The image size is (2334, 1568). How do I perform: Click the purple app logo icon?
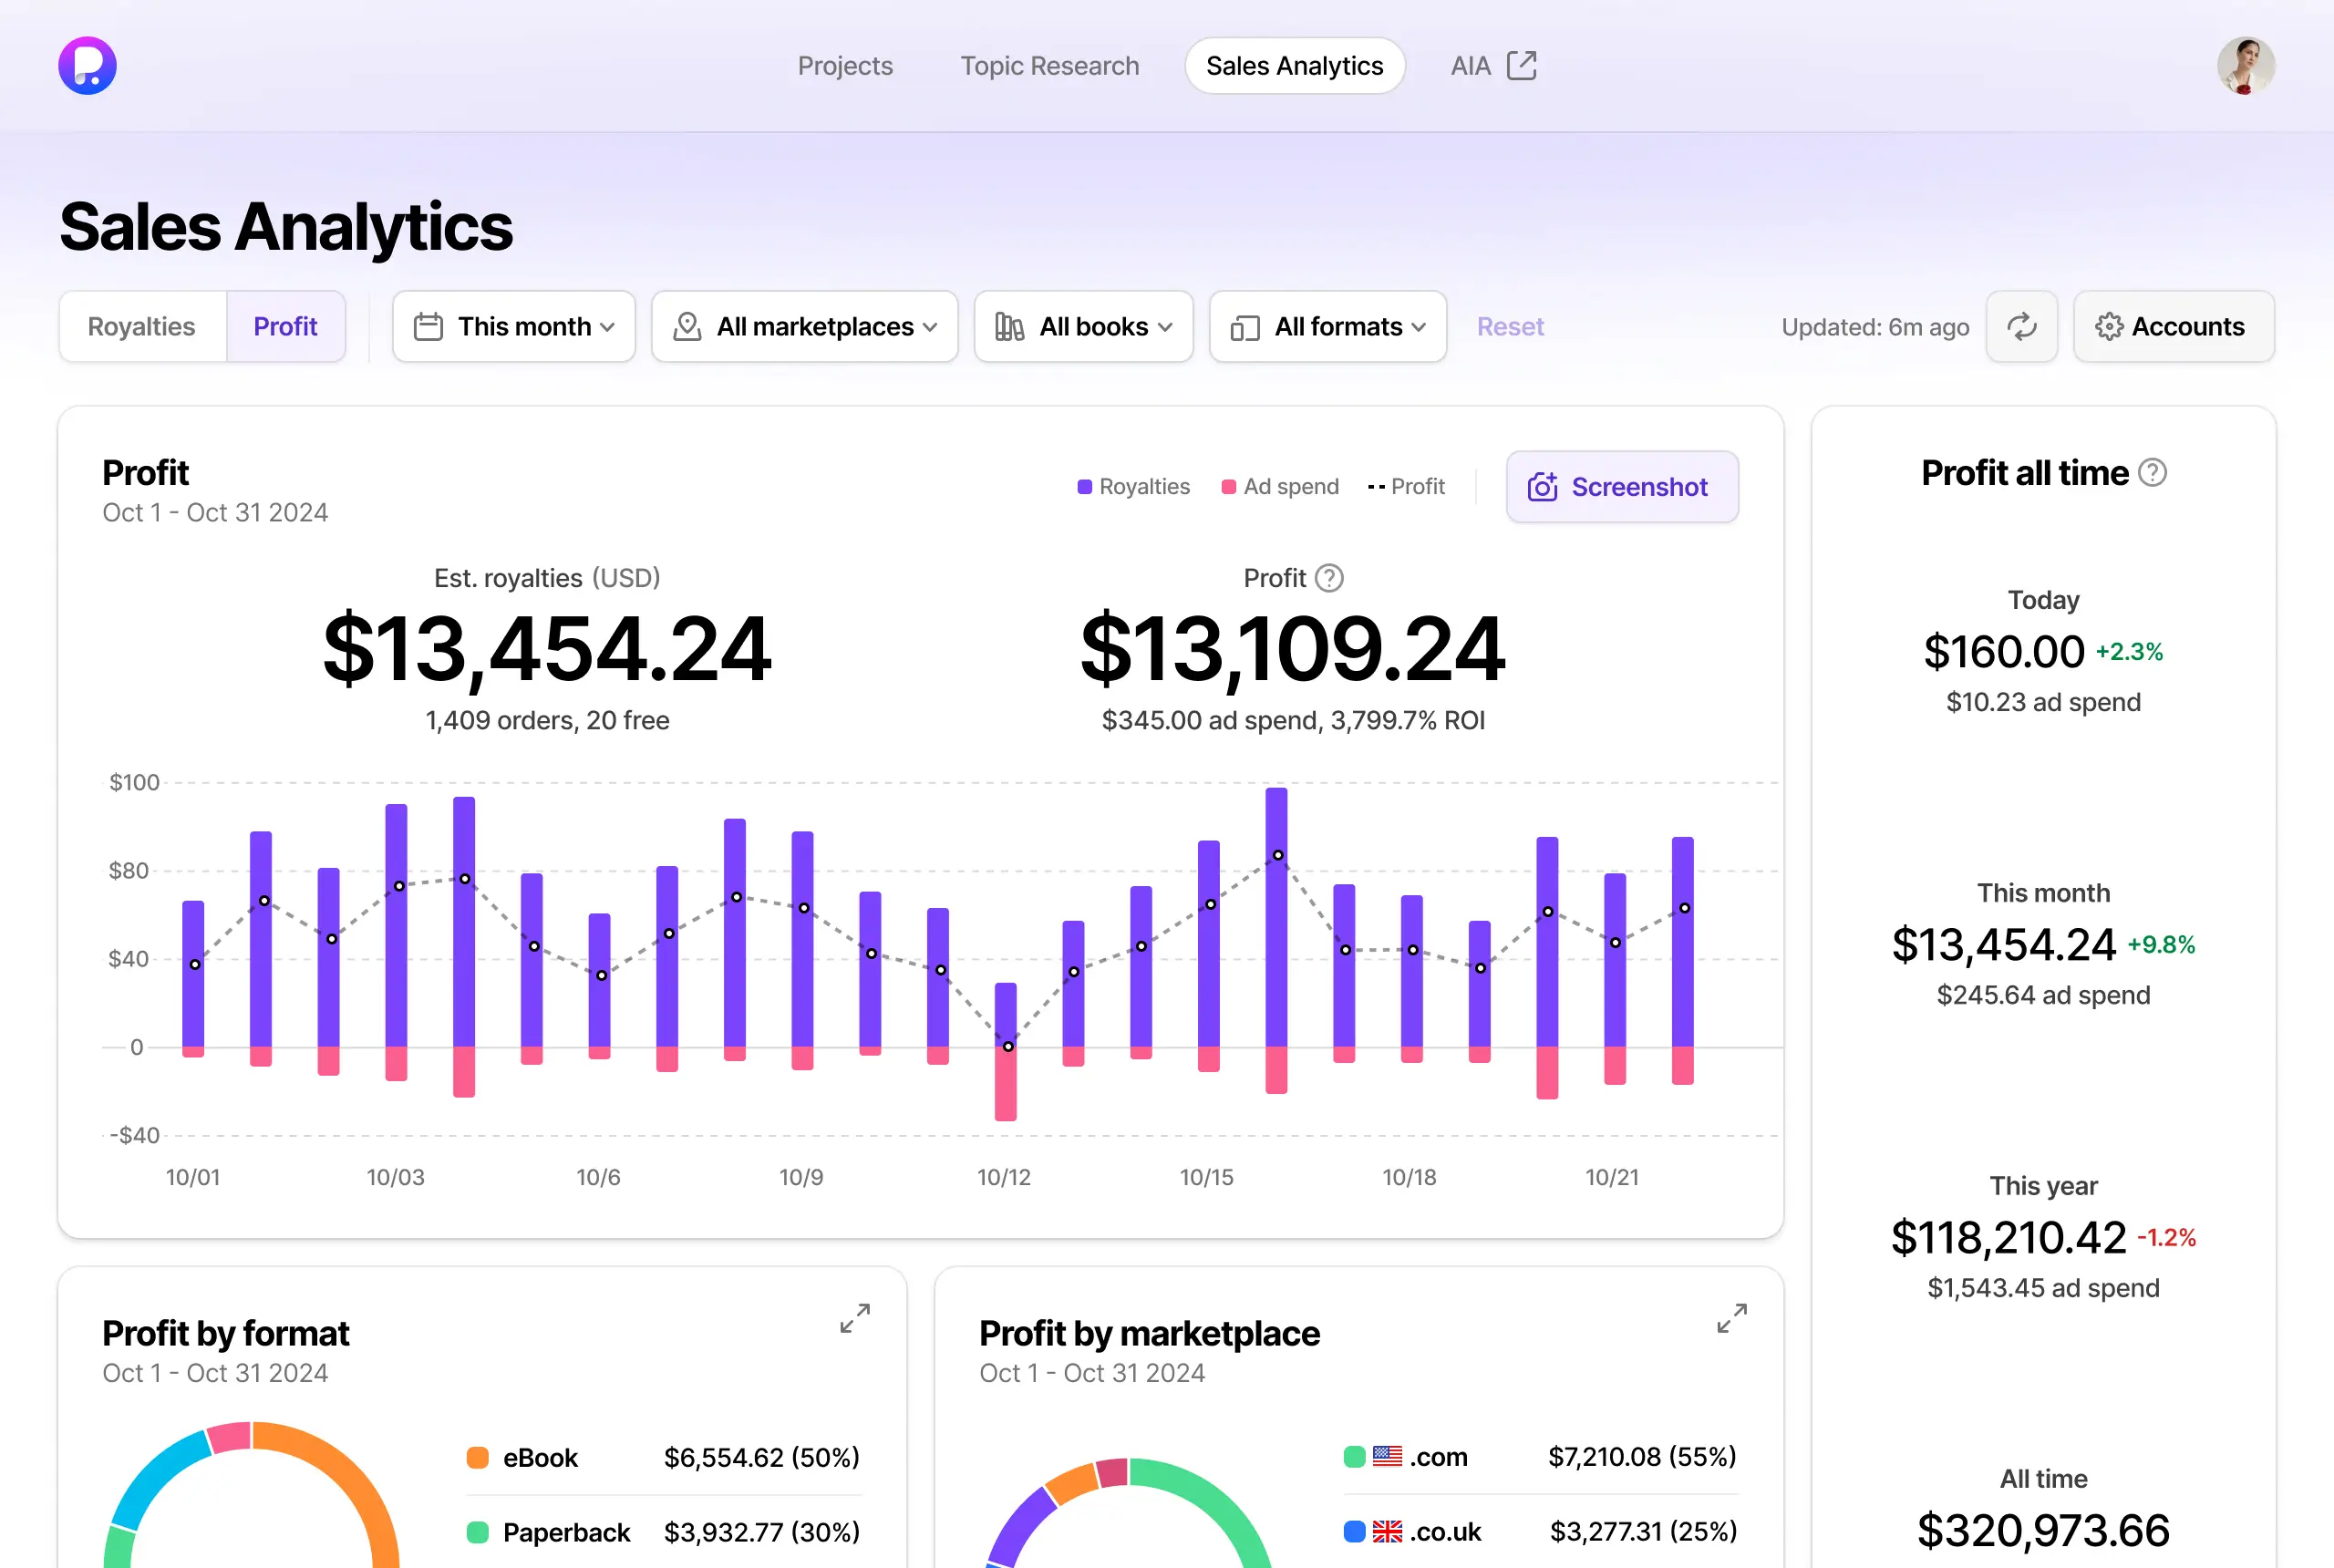point(88,66)
